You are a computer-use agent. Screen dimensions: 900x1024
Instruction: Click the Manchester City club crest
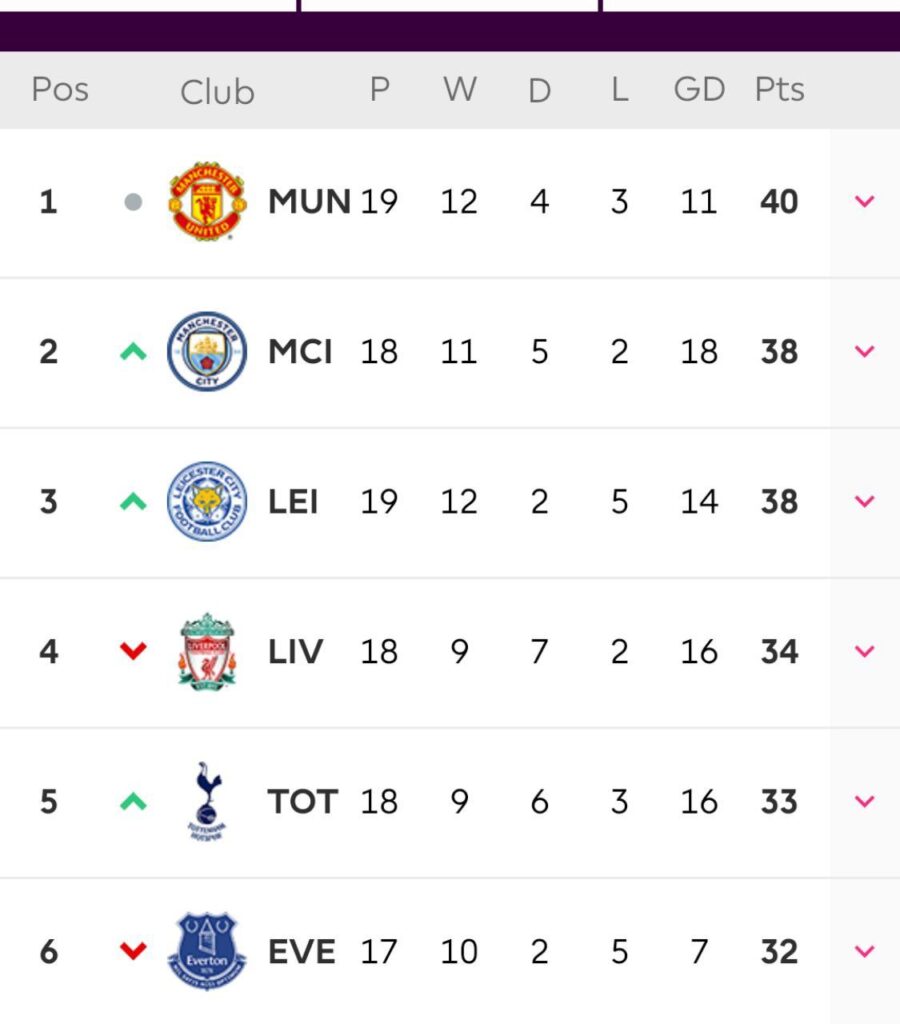coord(207,351)
